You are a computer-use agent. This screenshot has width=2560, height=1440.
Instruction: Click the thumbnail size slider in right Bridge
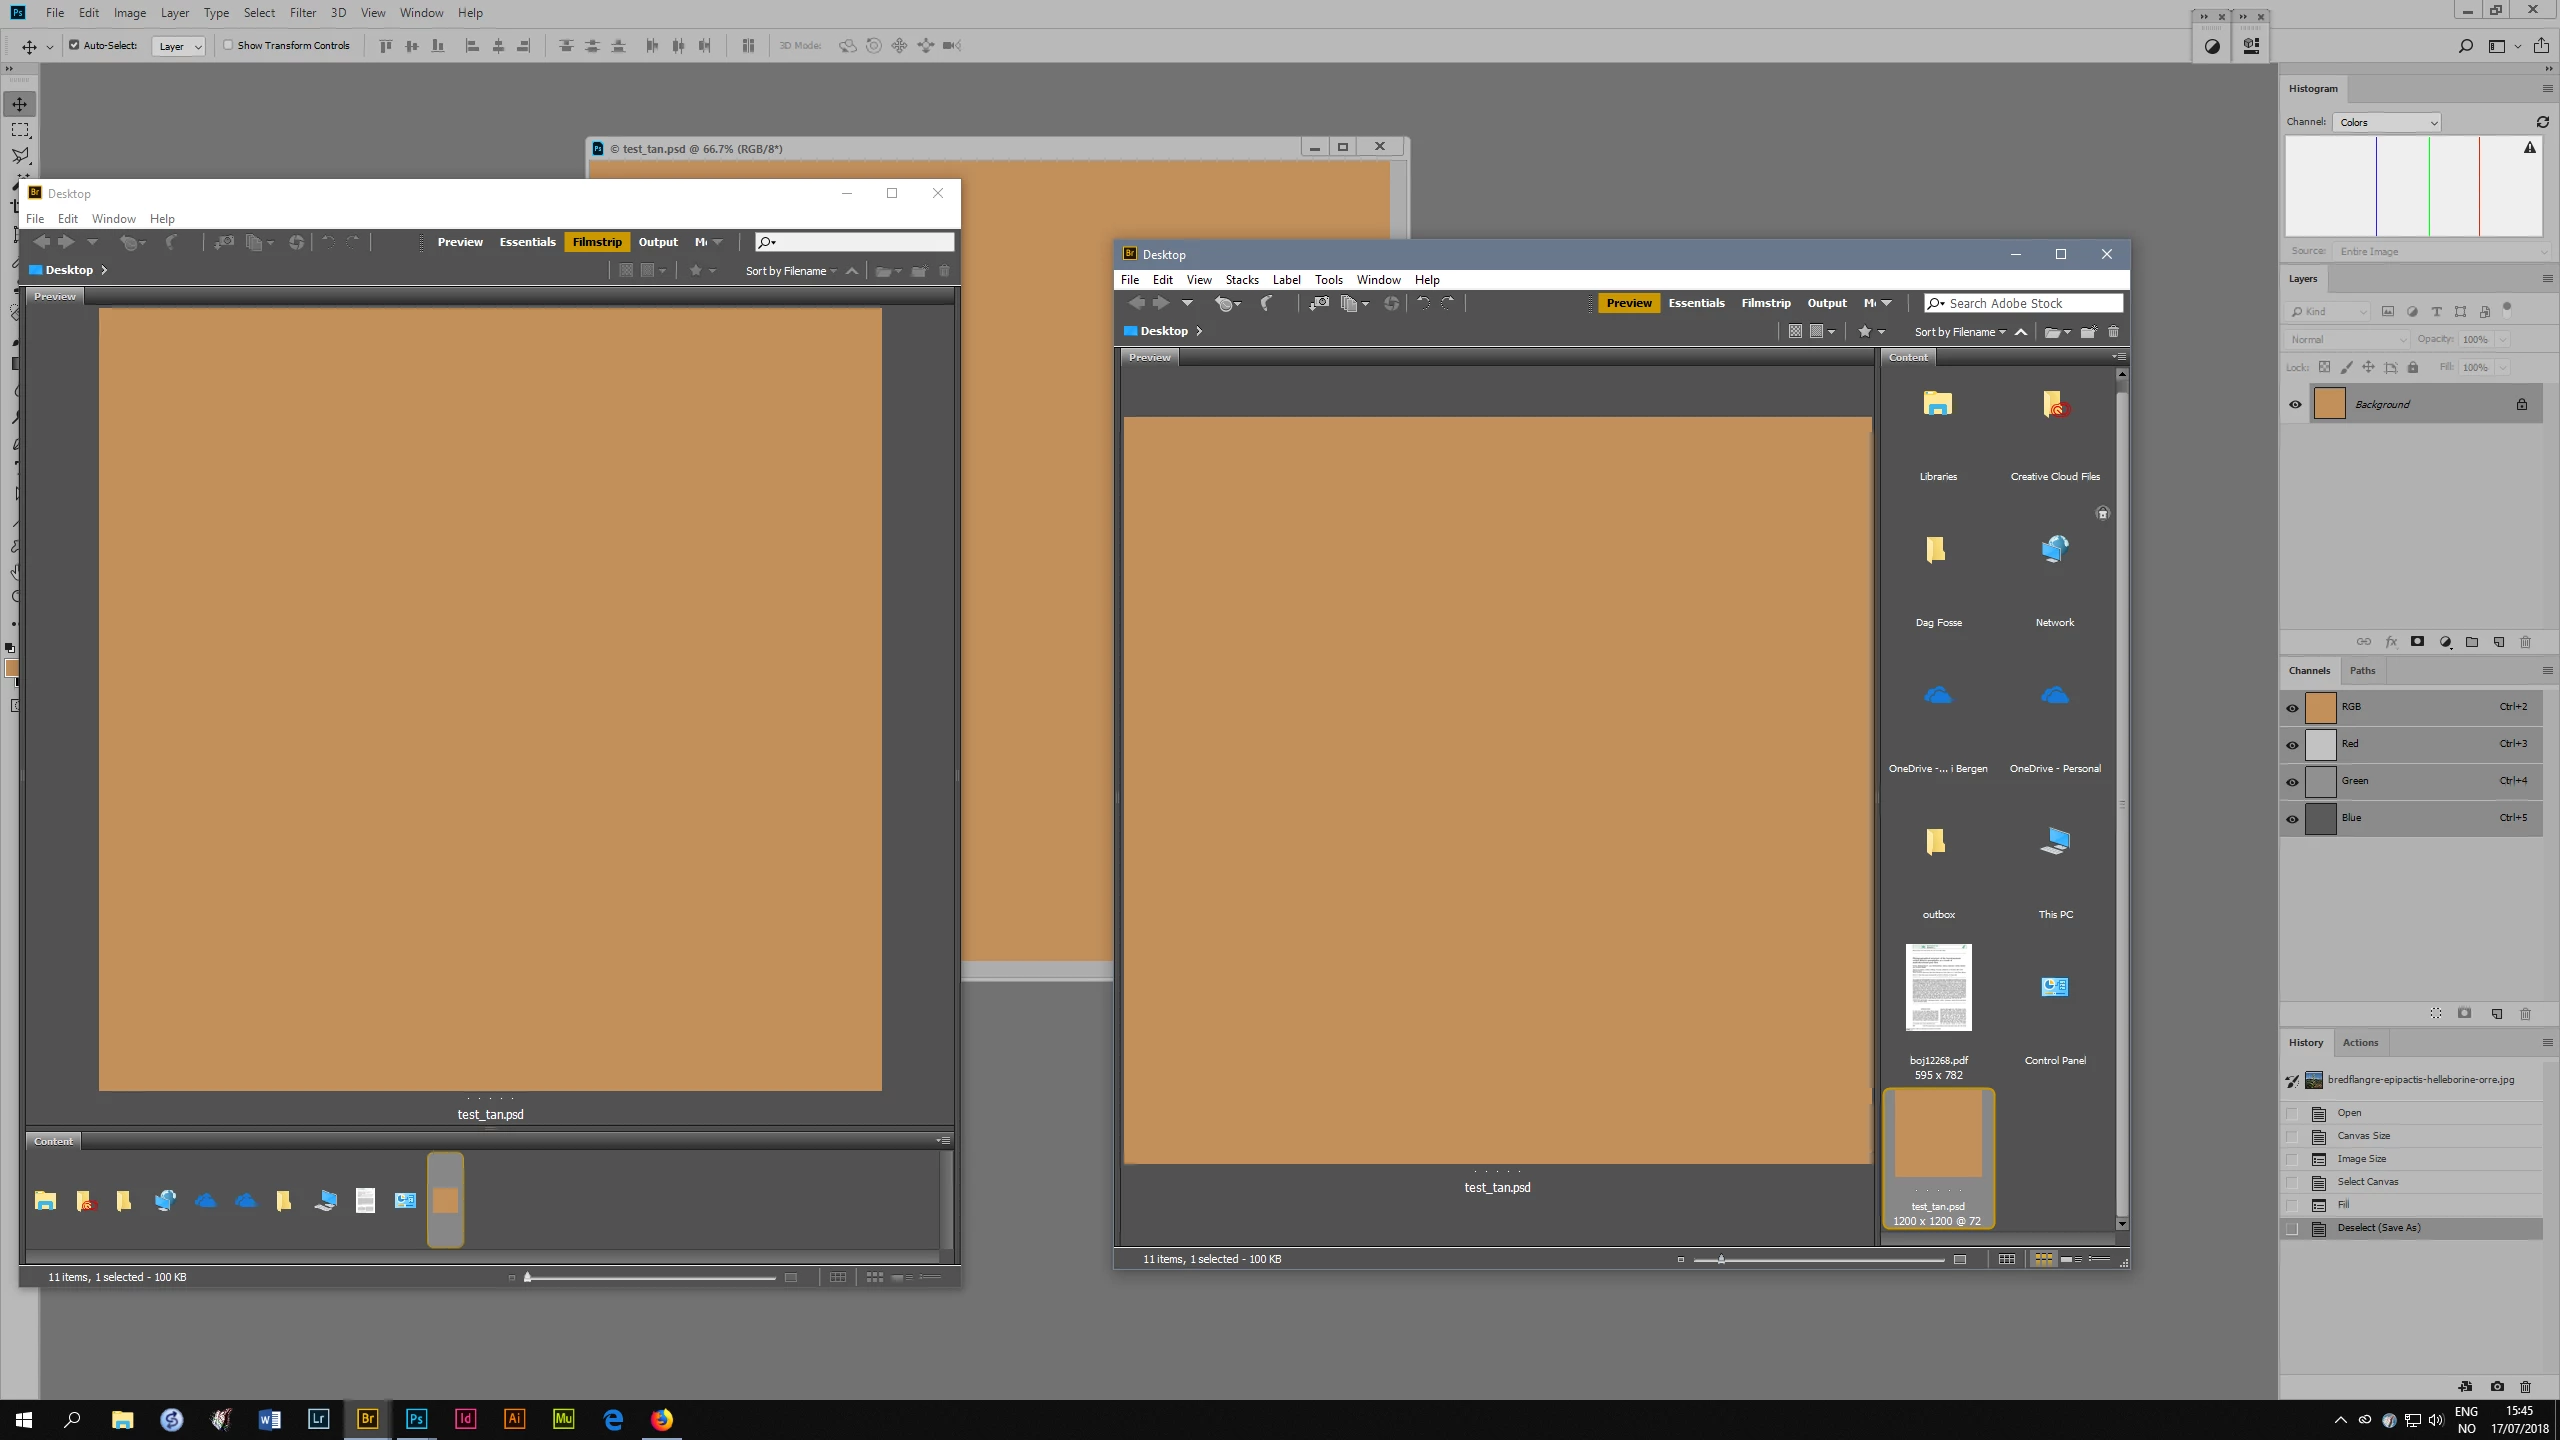[1720, 1259]
